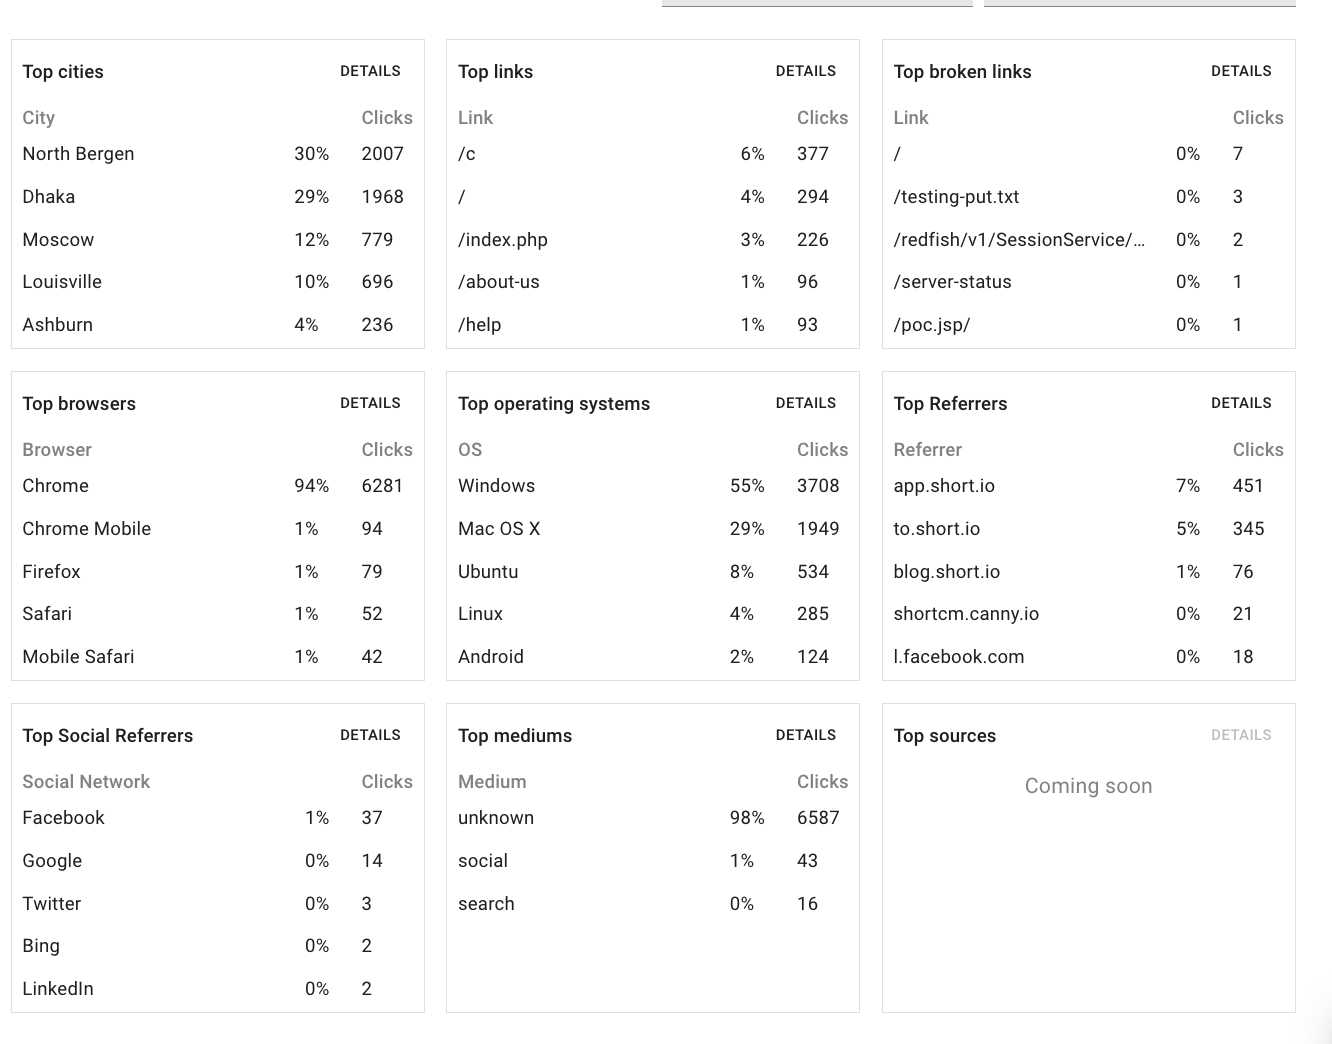The width and height of the screenshot is (1332, 1044).
Task: Click the shortcm.canny.io referrer entry
Action: (966, 614)
